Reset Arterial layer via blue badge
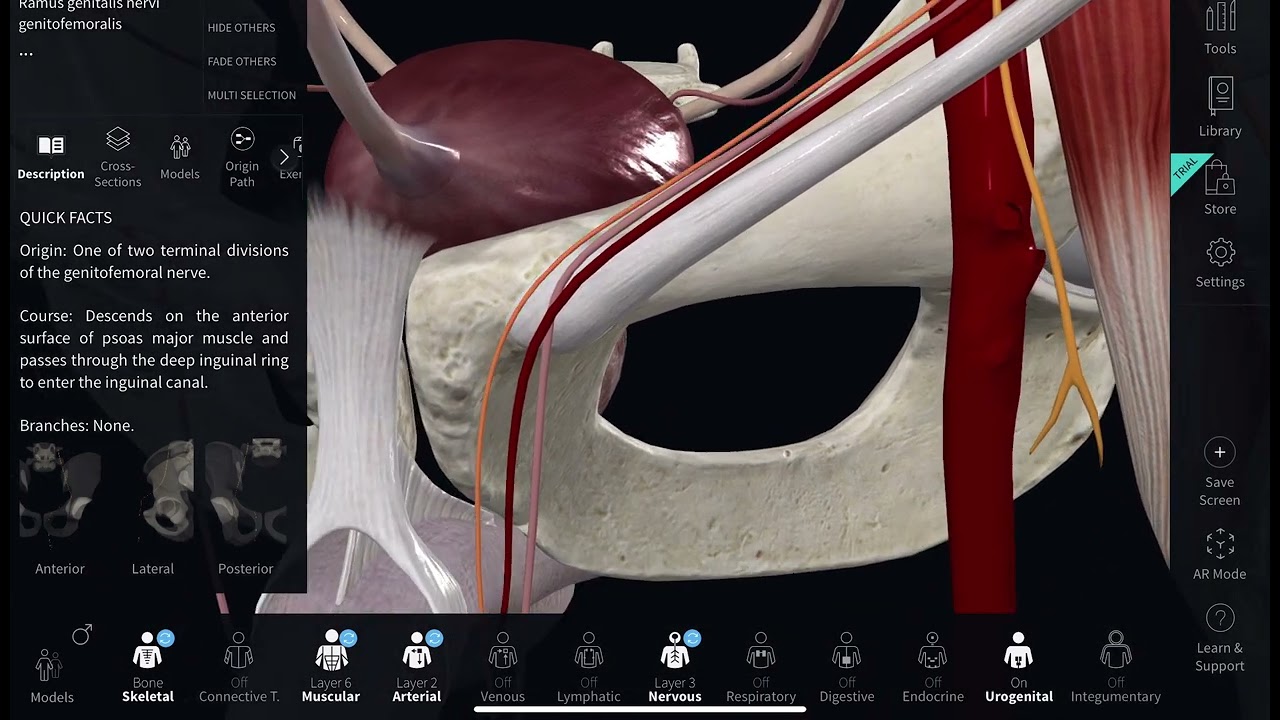1280x720 pixels. (435, 638)
